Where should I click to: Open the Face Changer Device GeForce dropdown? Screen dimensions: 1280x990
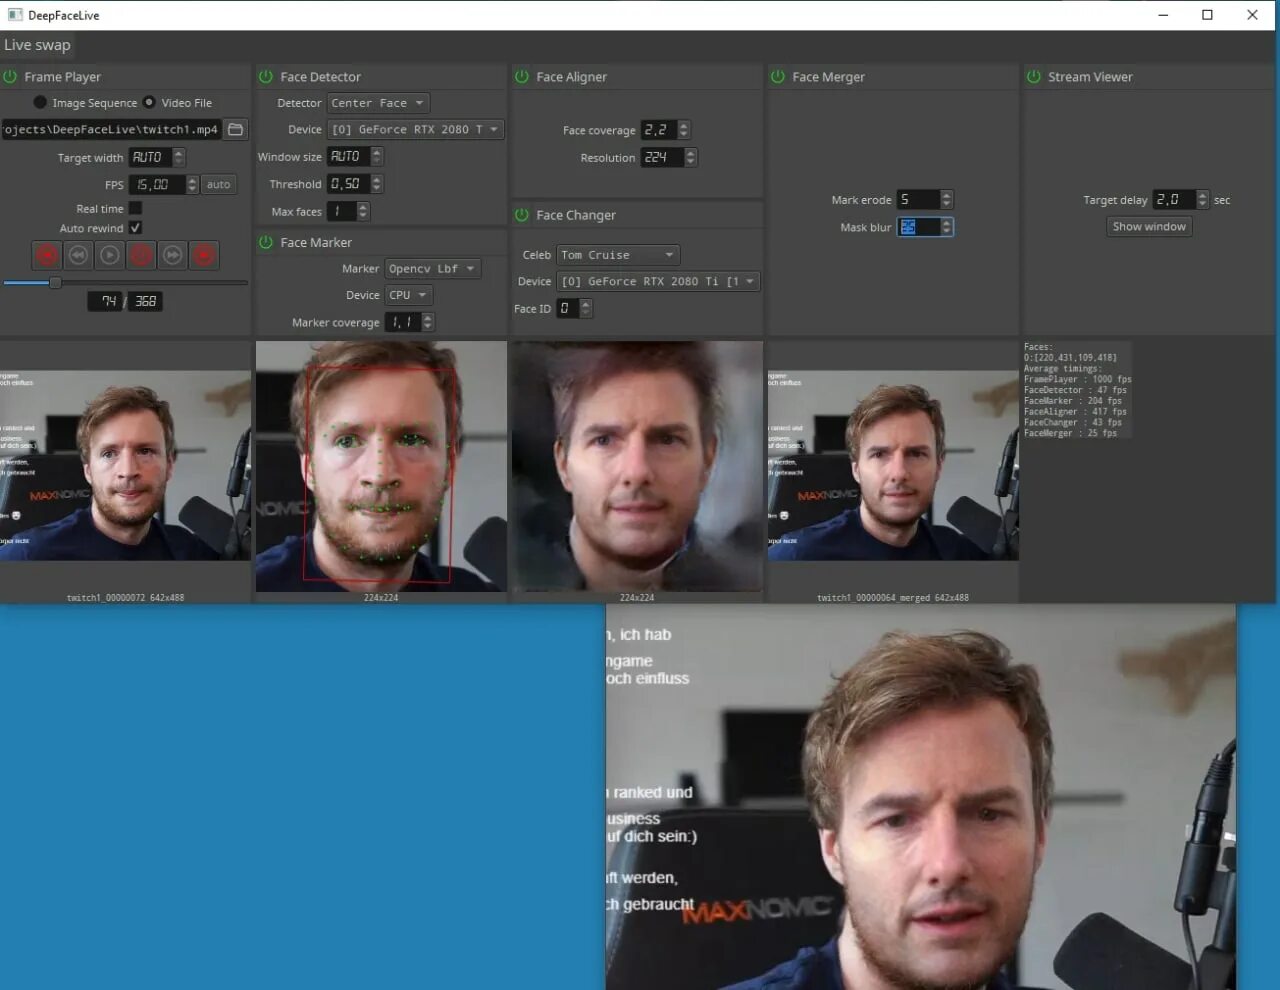(659, 282)
